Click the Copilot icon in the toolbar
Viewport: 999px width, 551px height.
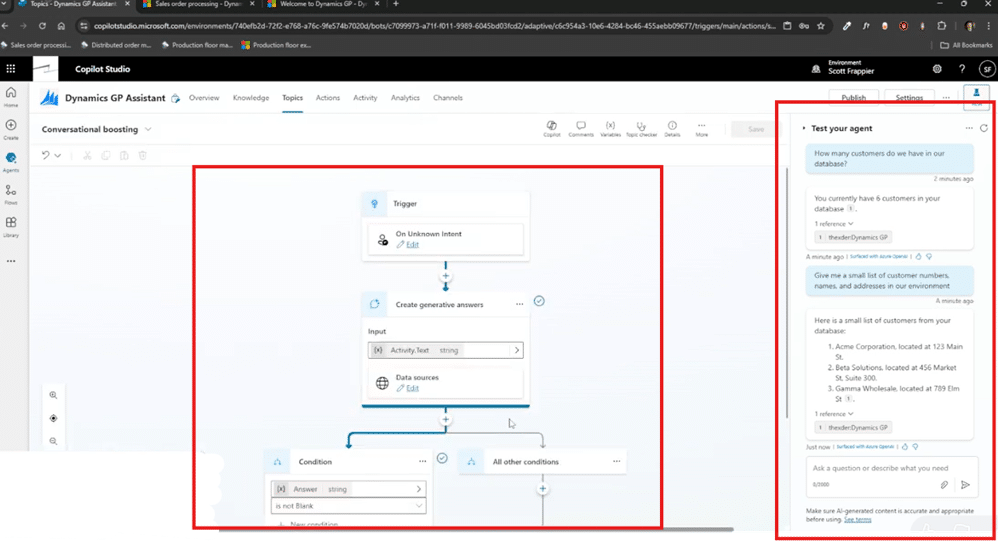[551, 128]
